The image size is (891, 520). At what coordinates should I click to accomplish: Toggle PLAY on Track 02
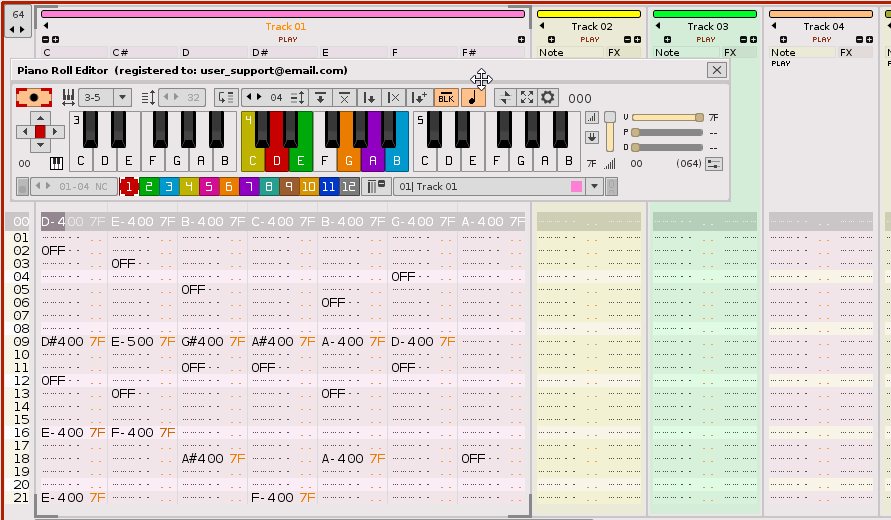pyautogui.click(x=590, y=40)
